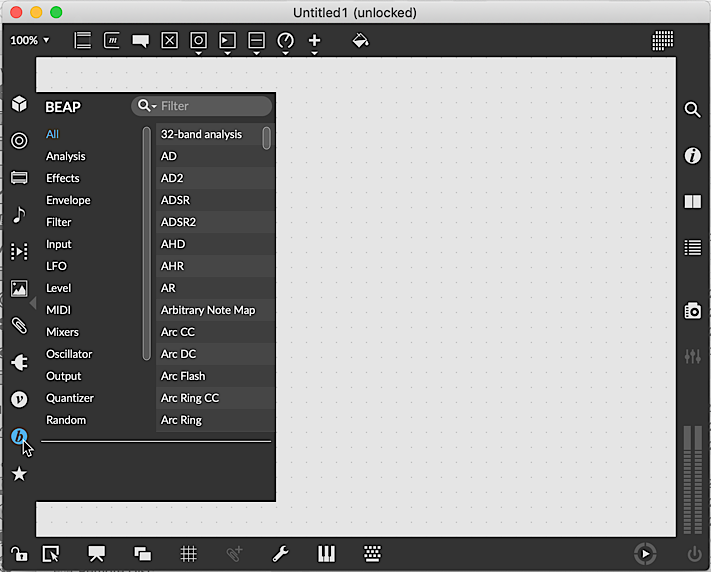The height and width of the screenshot is (572, 711).
Task: Open the mixer sliders icon
Action: point(692,357)
